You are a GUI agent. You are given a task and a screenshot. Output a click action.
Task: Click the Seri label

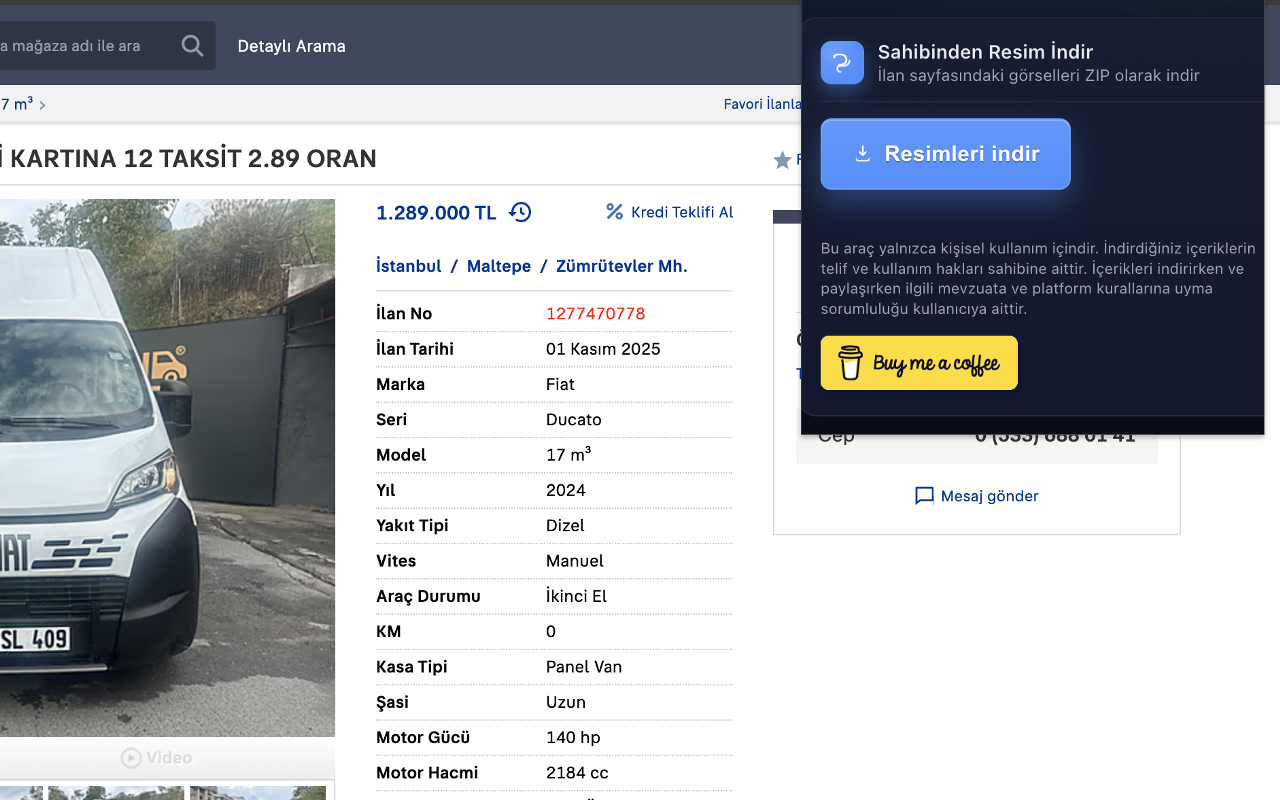coord(391,420)
